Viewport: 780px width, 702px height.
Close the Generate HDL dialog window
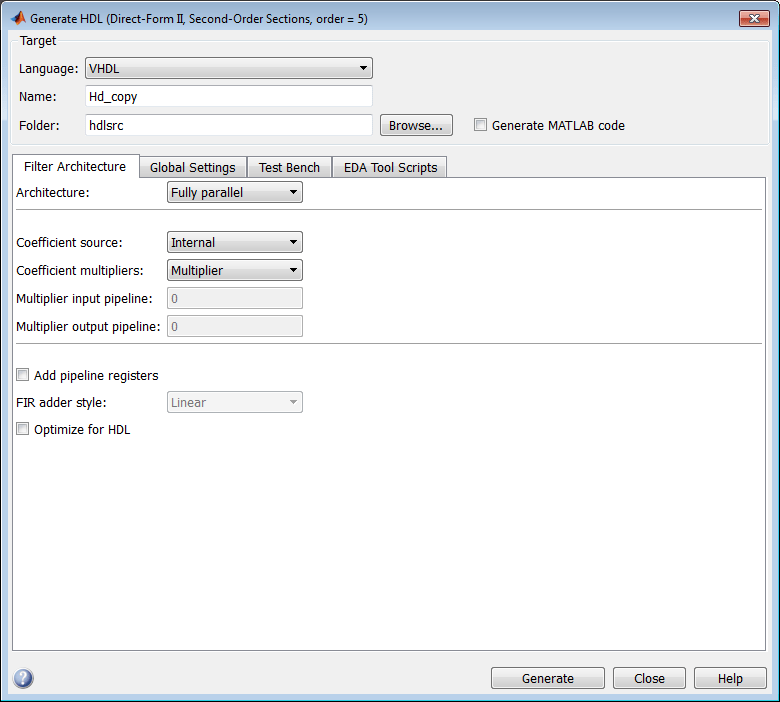(754, 18)
